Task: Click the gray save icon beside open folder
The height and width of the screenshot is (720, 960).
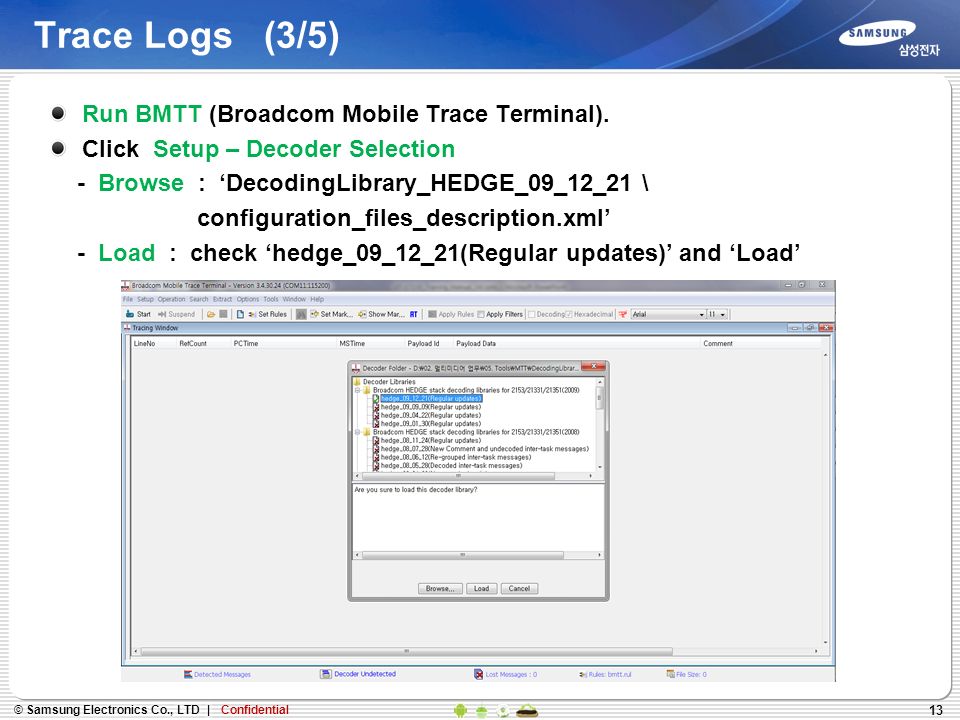Action: [x=223, y=314]
